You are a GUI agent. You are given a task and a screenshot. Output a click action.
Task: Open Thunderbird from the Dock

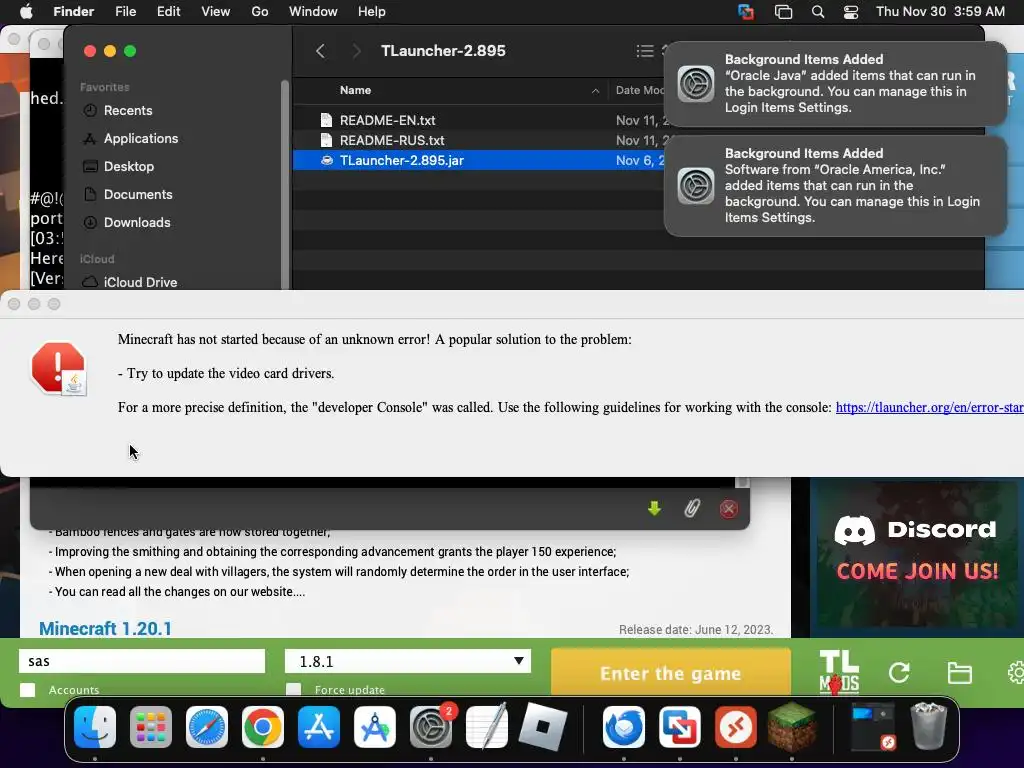624,727
